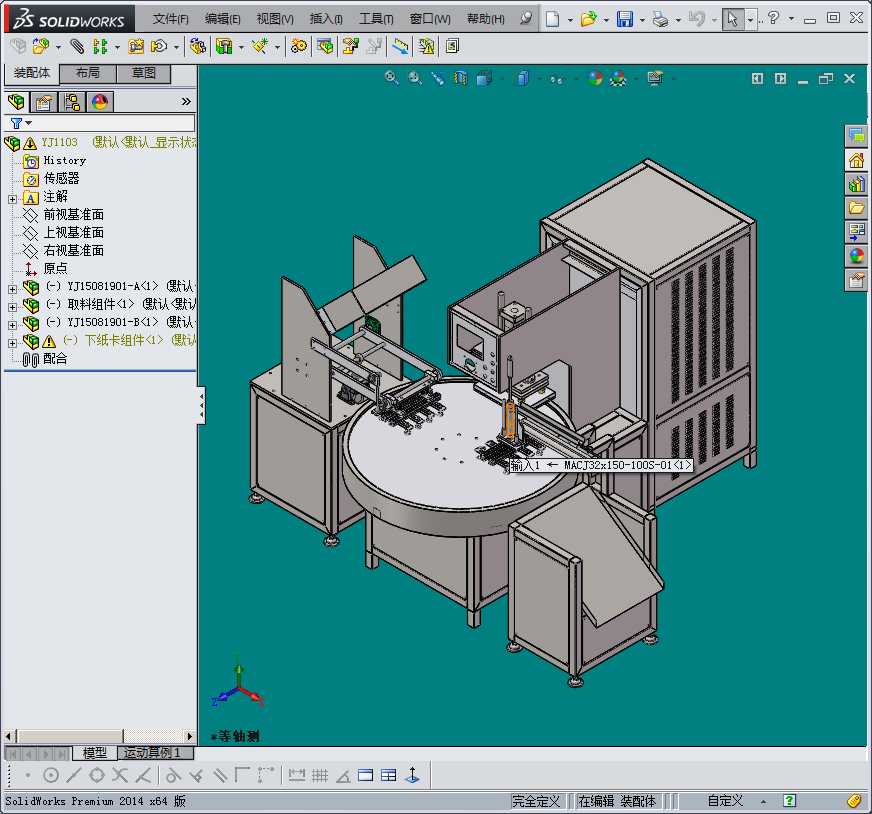Click the 自定义 status bar button

click(x=725, y=801)
